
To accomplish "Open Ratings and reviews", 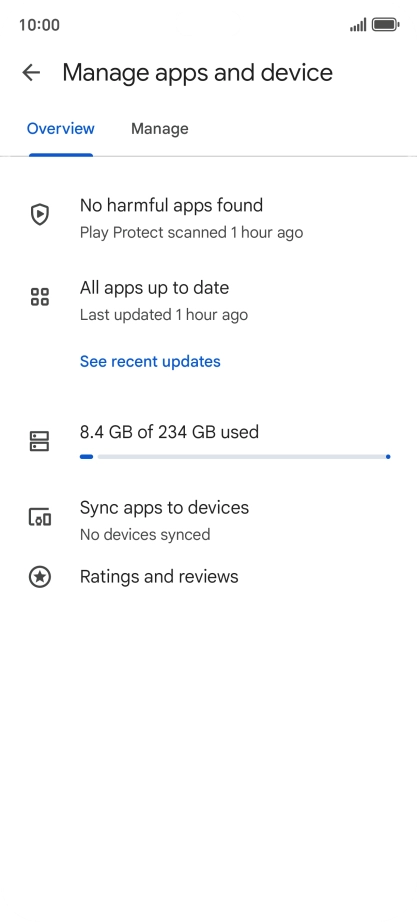I will point(208,577).
